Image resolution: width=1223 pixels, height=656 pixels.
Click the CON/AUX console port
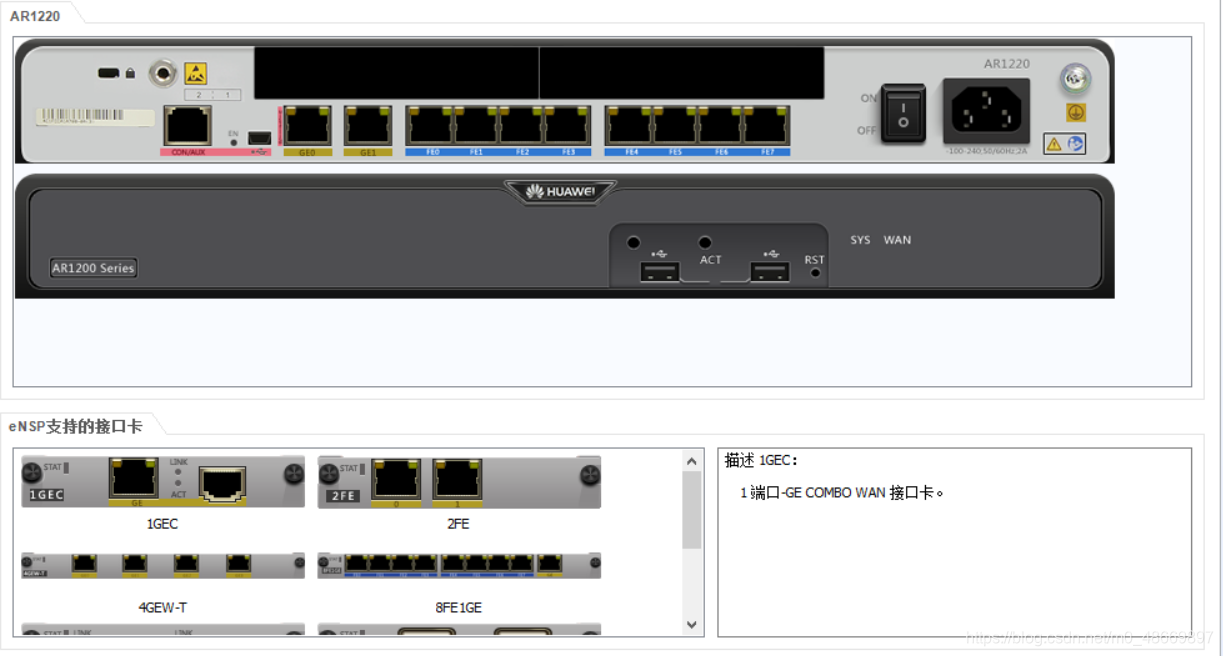[x=187, y=126]
